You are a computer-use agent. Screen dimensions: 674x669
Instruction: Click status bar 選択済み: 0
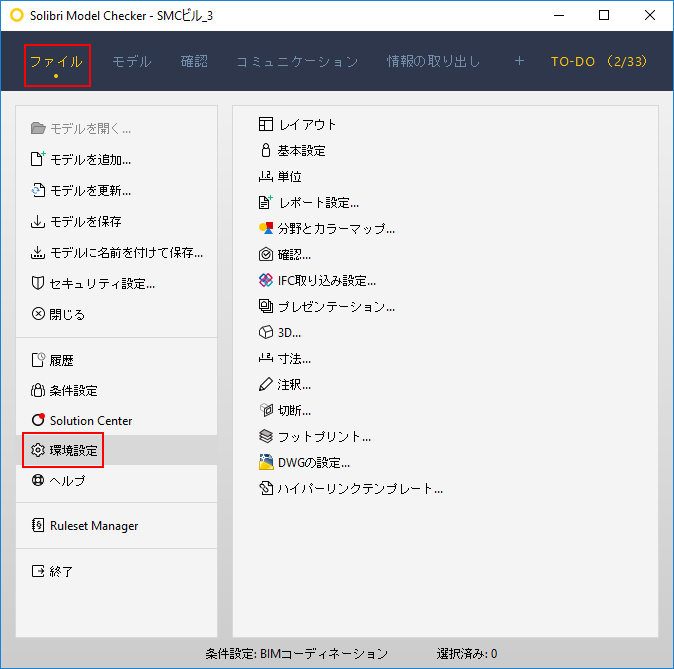pos(467,654)
